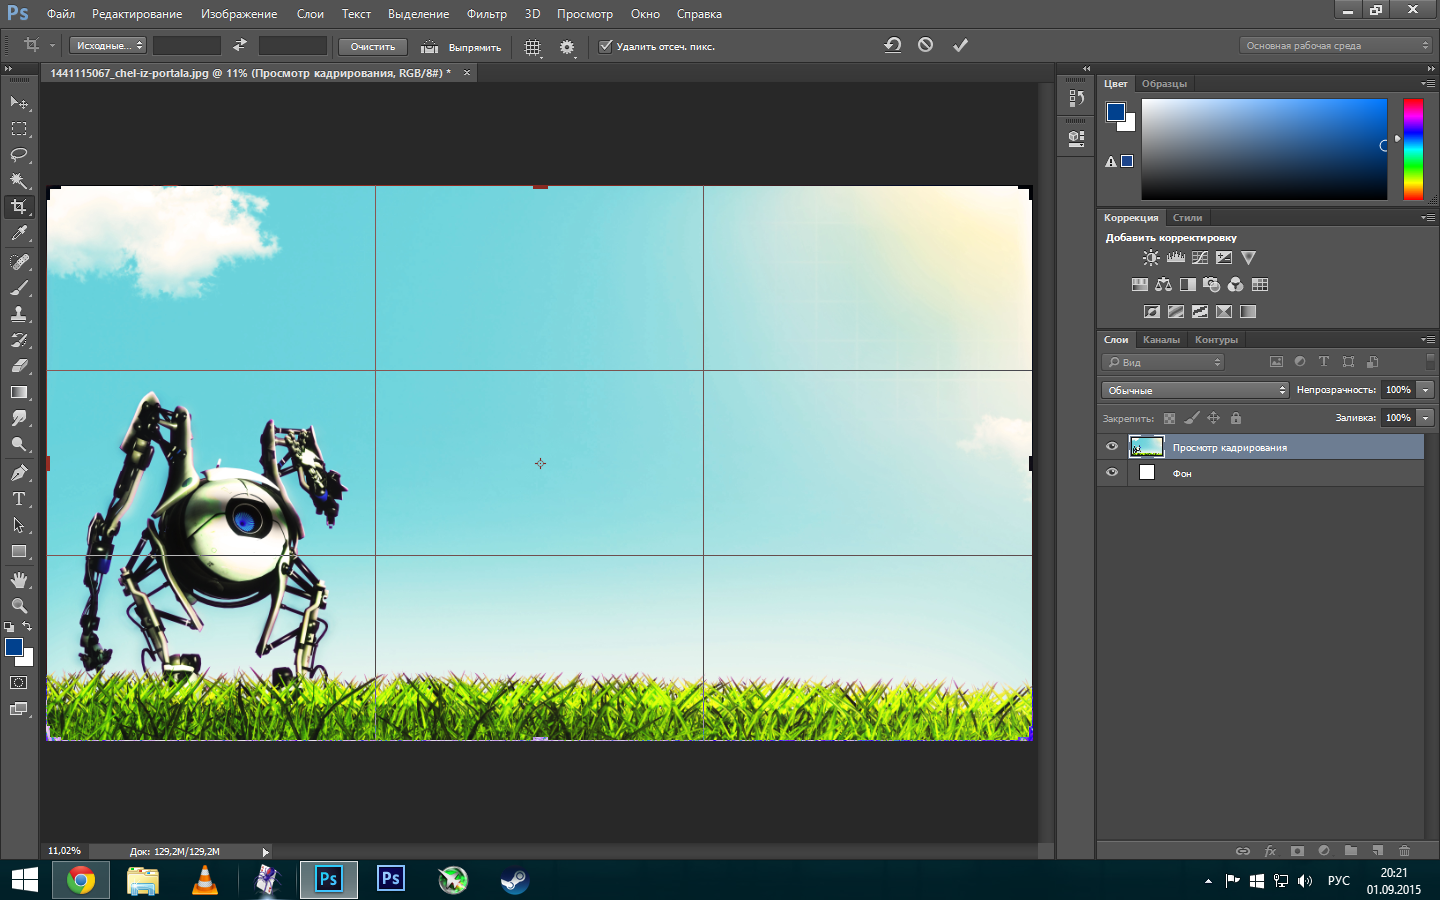
Task: Reset the crop box
Action: pyautogui.click(x=893, y=45)
